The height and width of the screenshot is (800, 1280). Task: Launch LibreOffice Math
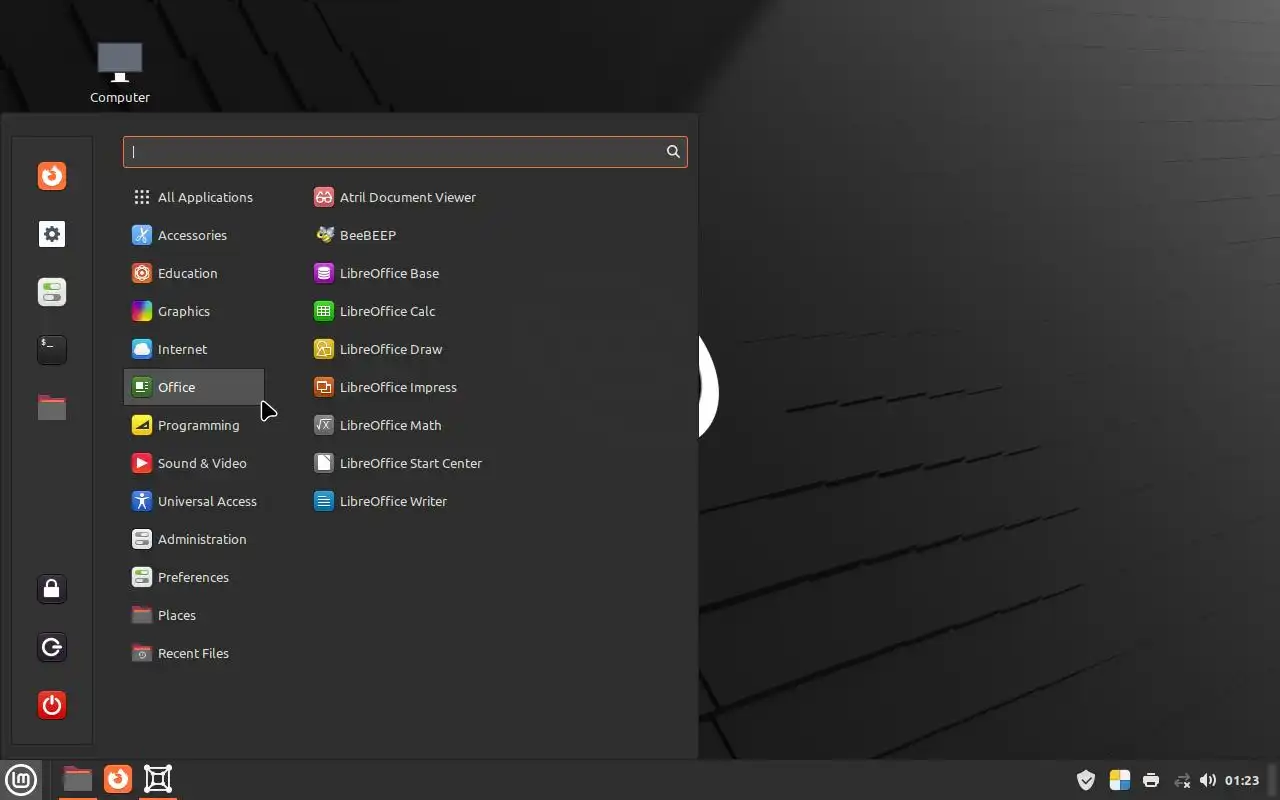click(378, 425)
